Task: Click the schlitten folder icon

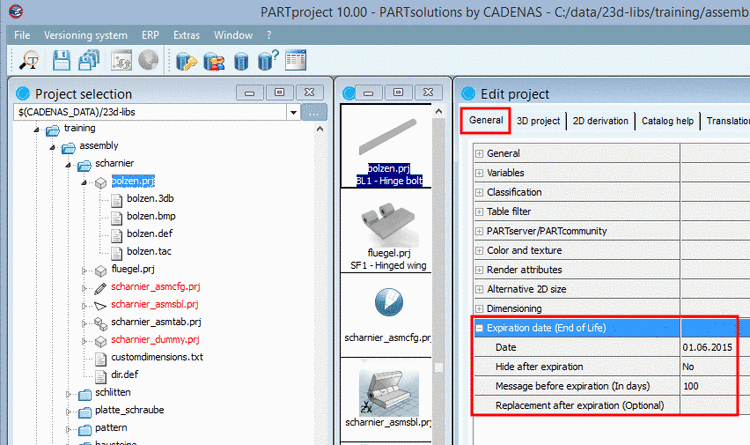Action: tap(85, 394)
